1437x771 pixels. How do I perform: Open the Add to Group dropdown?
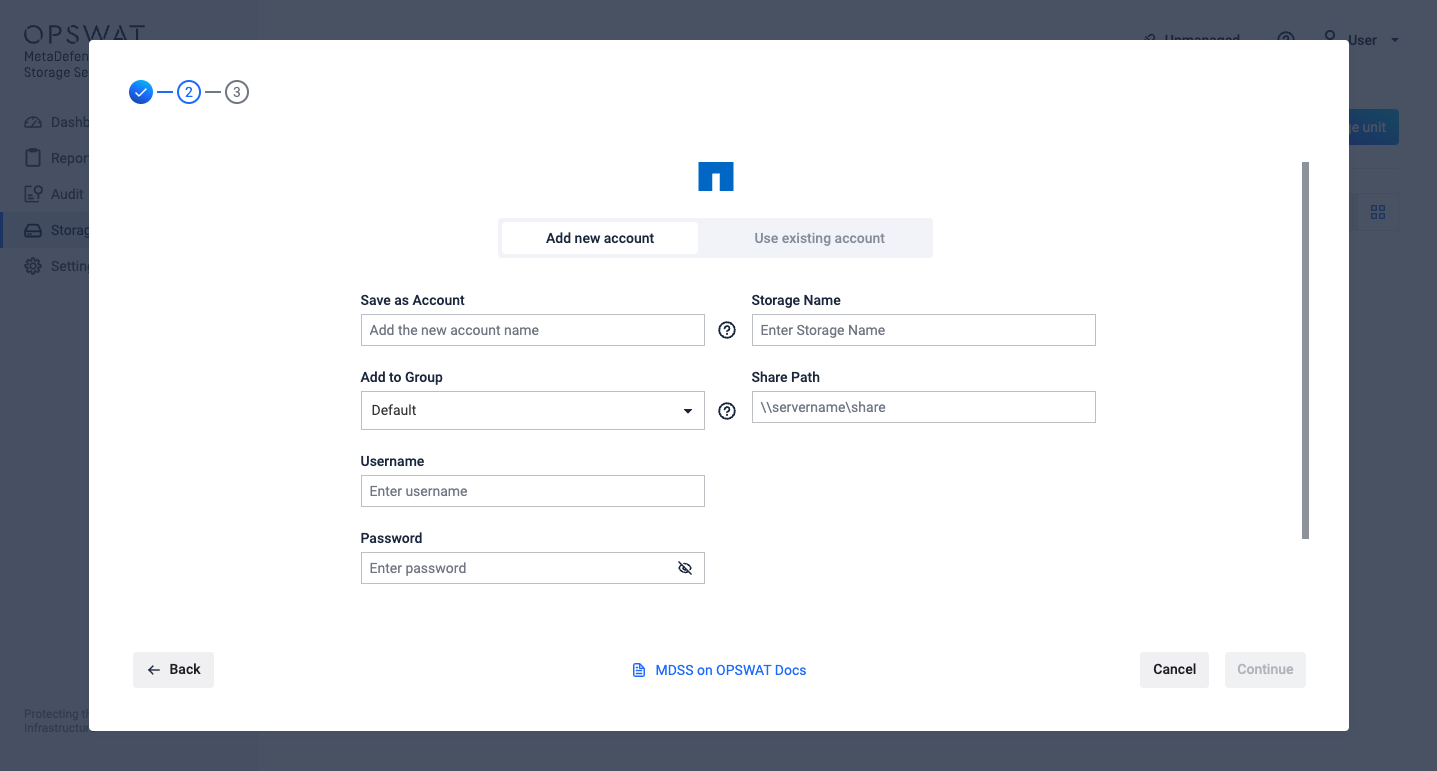tap(533, 411)
